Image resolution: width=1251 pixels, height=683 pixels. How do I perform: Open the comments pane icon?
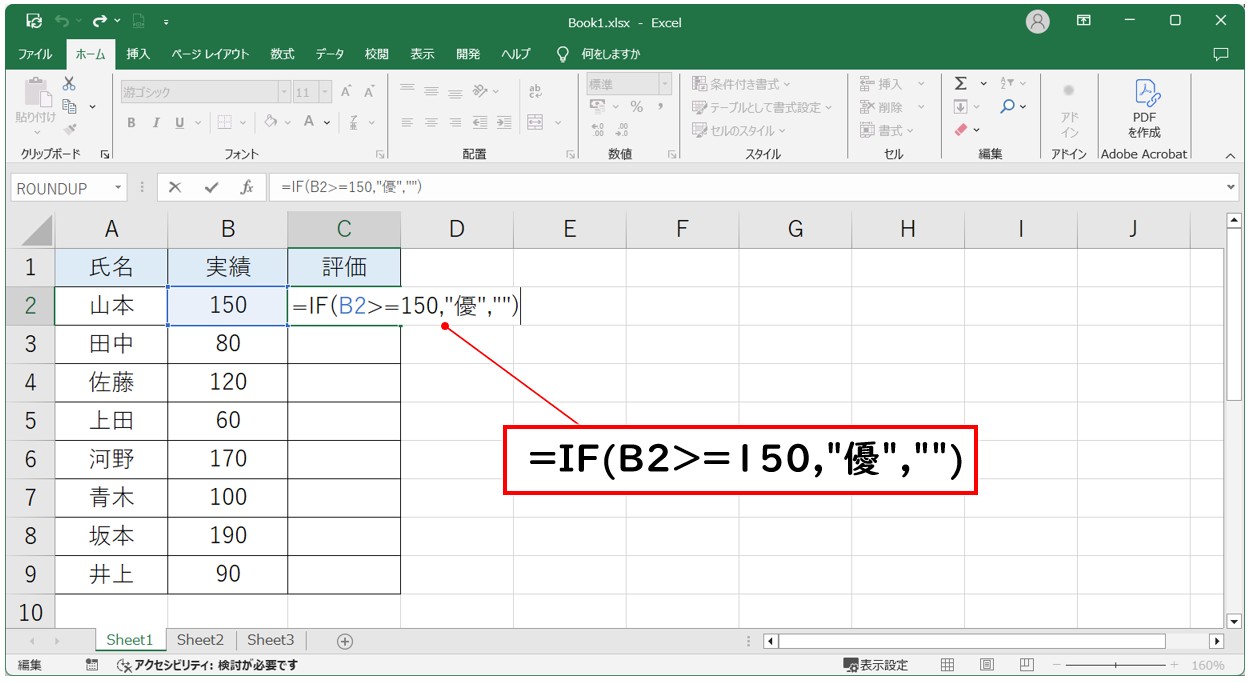[x=1220, y=54]
